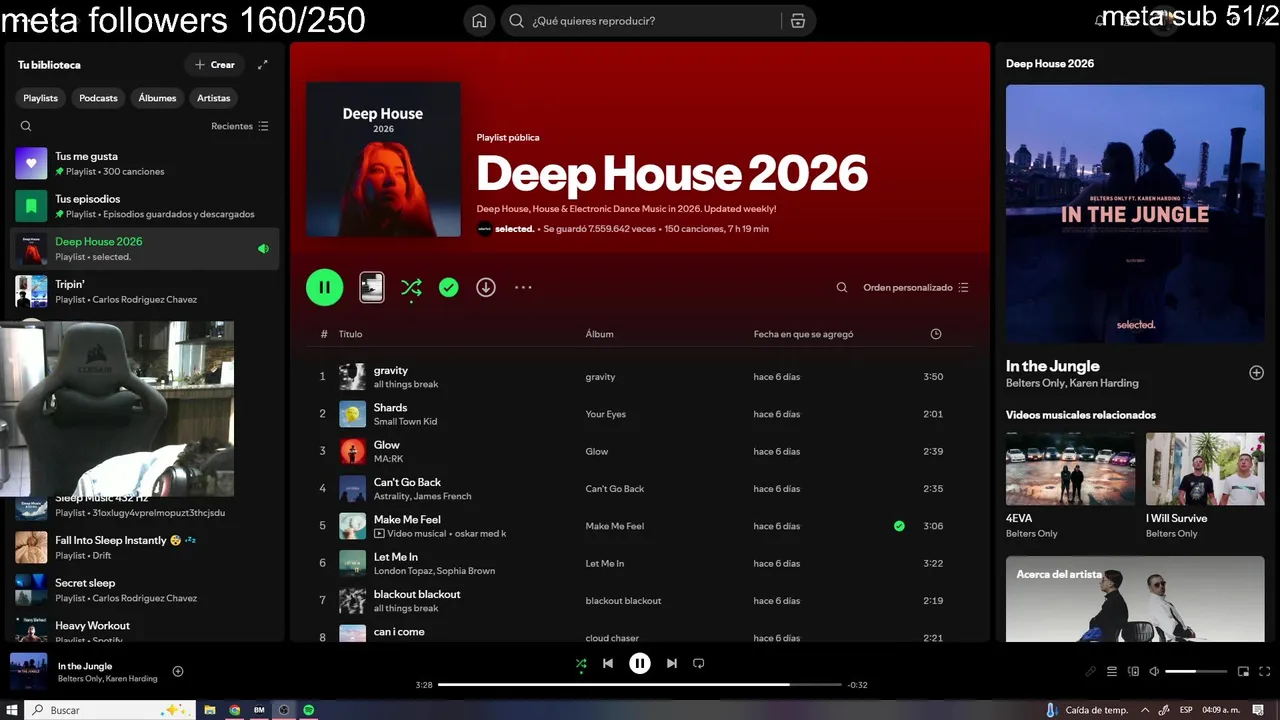
Task: Pause playlist with the big green button
Action: pos(324,287)
